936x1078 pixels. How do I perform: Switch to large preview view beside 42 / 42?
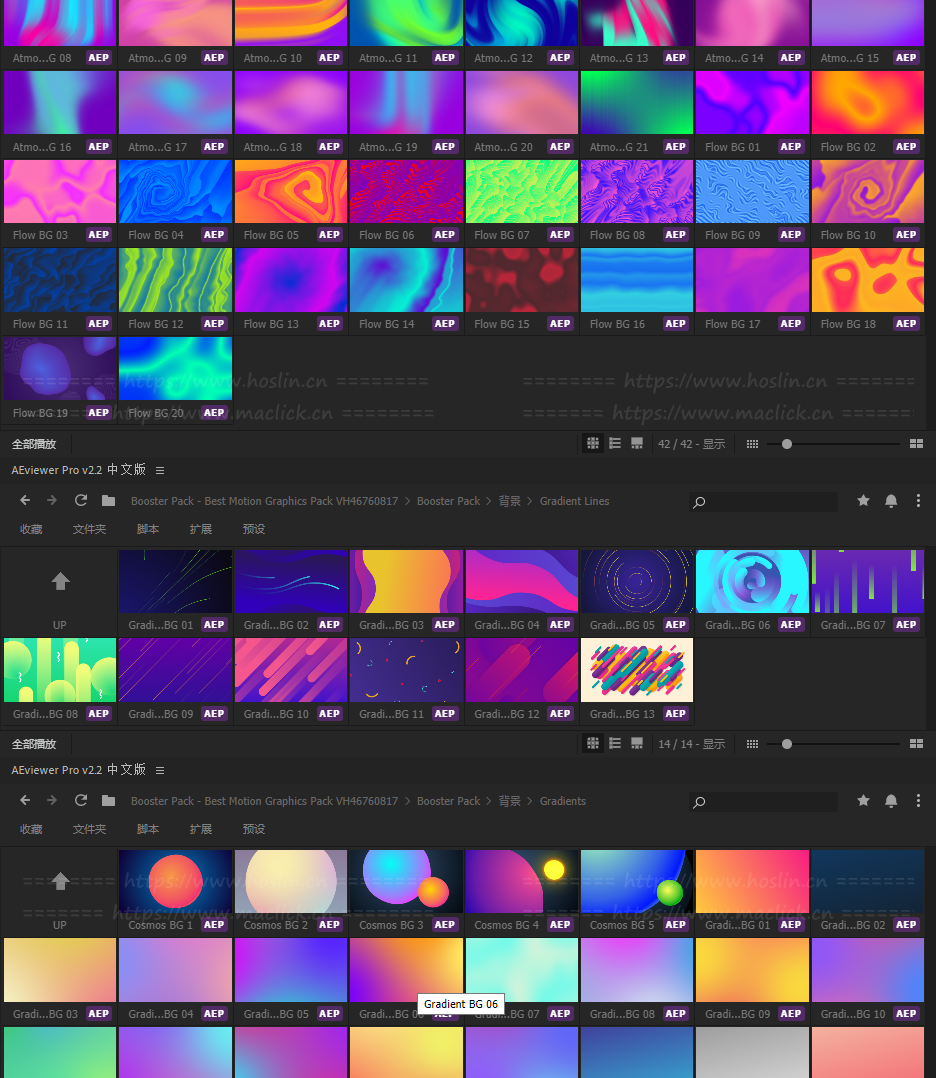coord(637,443)
